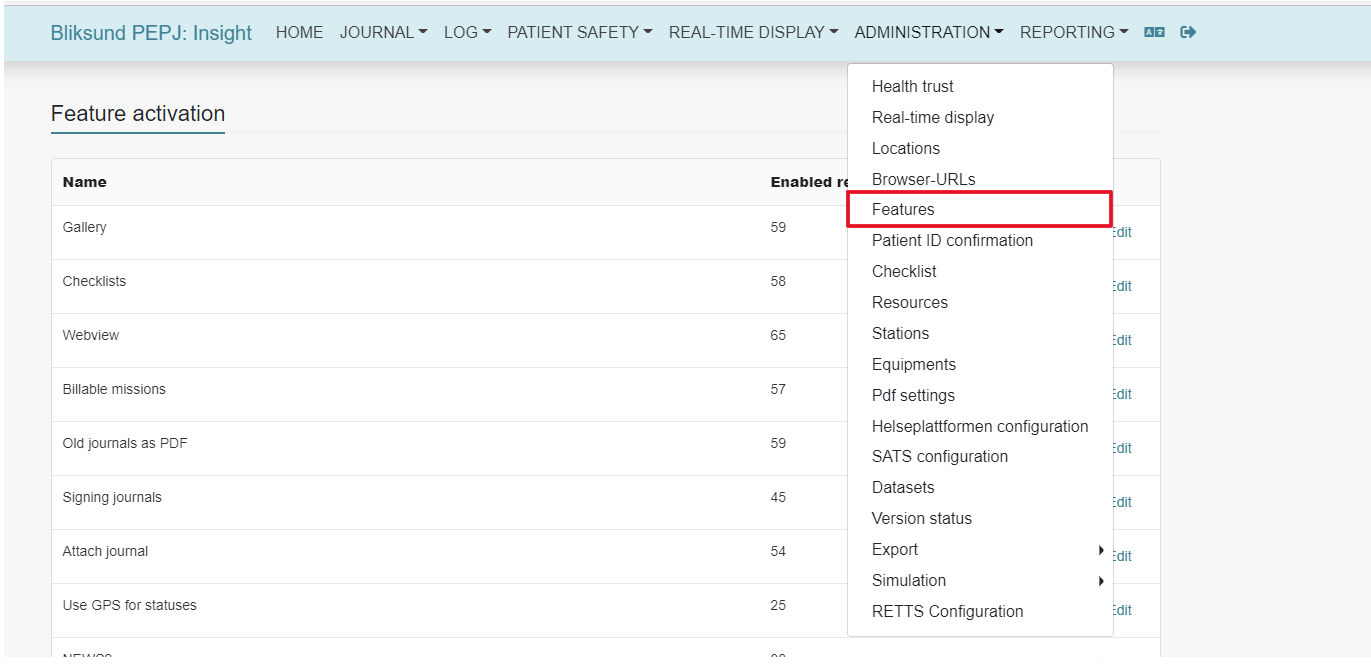Choose Datasets menu entry
The height and width of the screenshot is (665, 1371).
[980, 487]
